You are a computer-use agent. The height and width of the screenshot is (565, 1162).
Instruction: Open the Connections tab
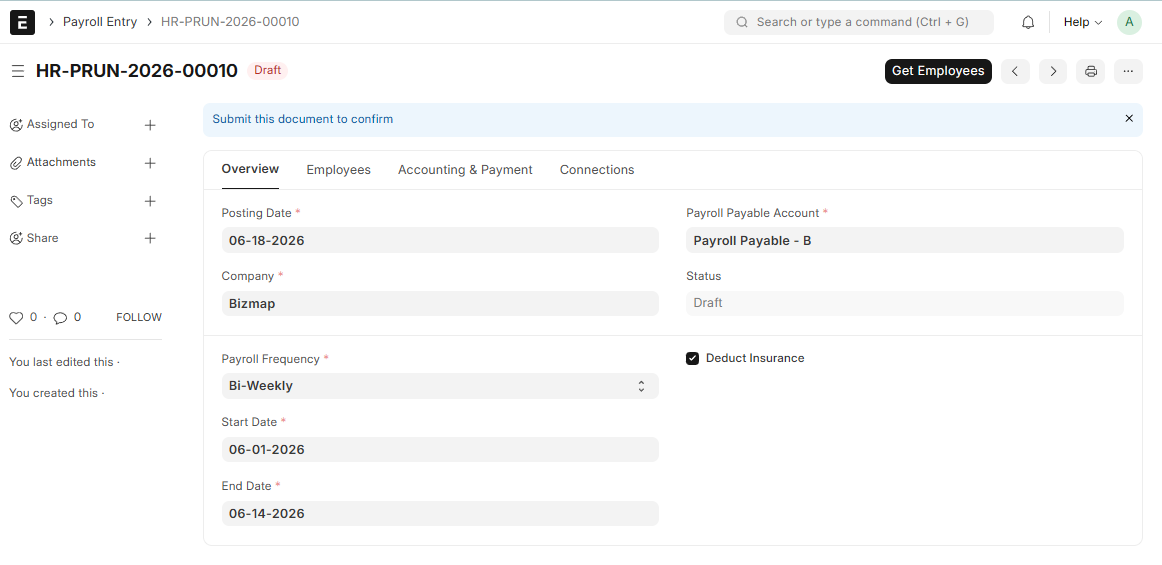coord(597,170)
